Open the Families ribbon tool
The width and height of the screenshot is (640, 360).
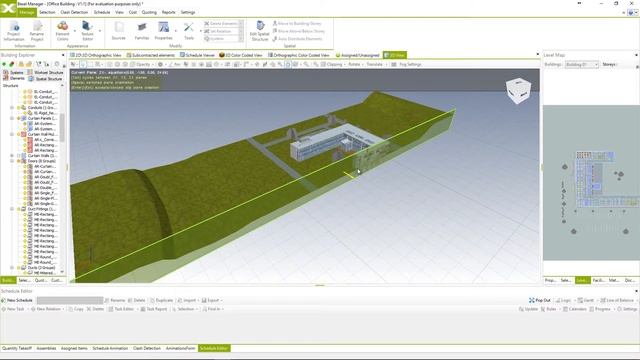142,31
